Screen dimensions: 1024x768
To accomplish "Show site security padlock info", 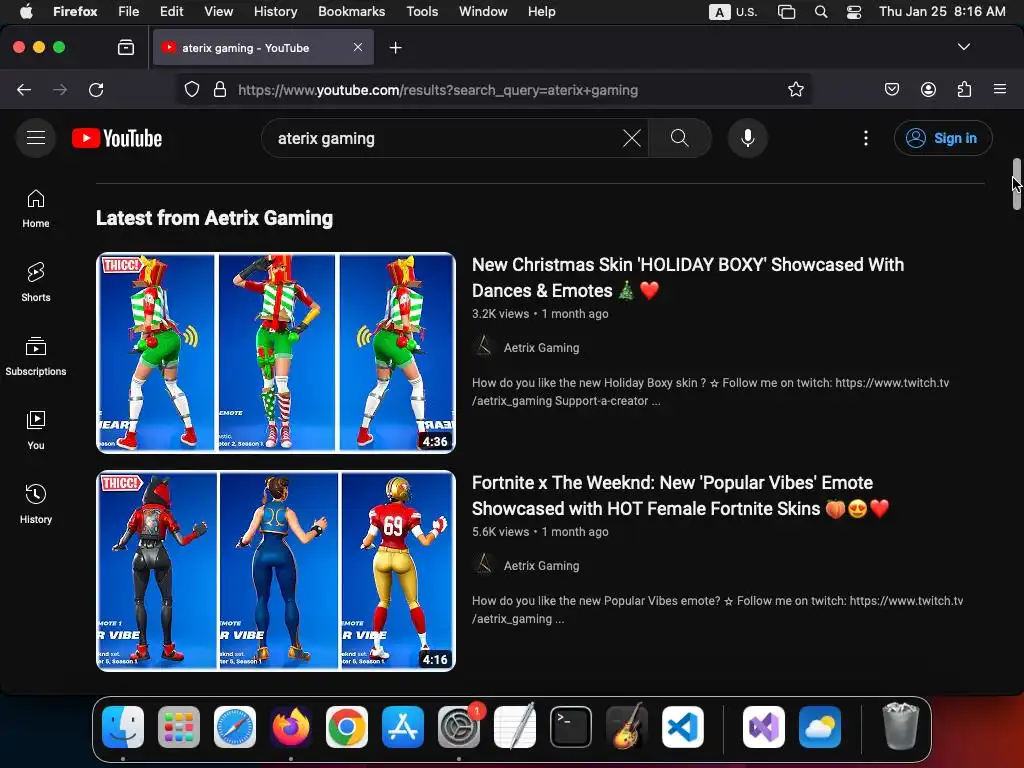I will (x=220, y=89).
